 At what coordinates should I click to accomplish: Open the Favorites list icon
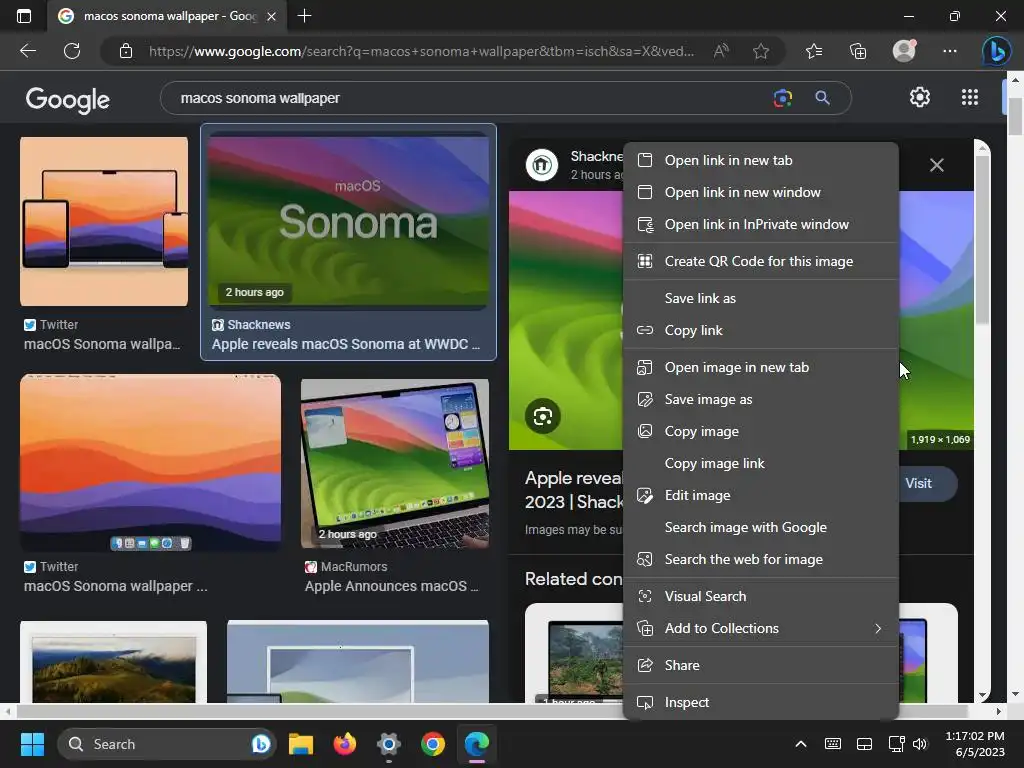[x=814, y=51]
